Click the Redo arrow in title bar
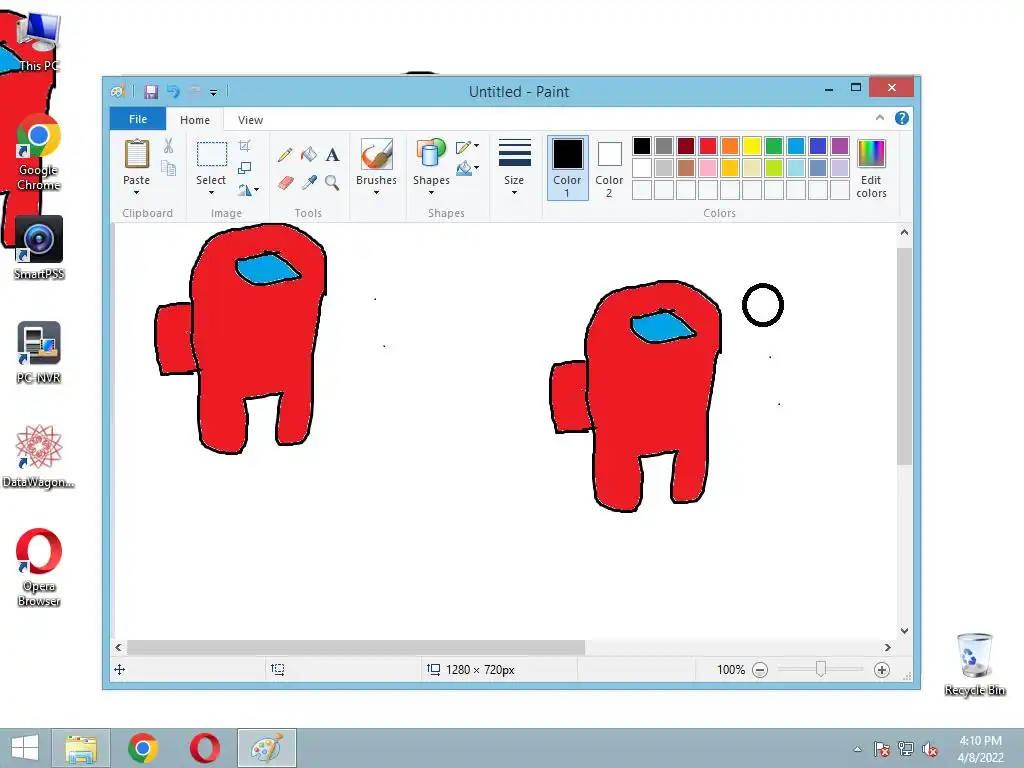Screen dimensions: 1024x768 [195, 91]
